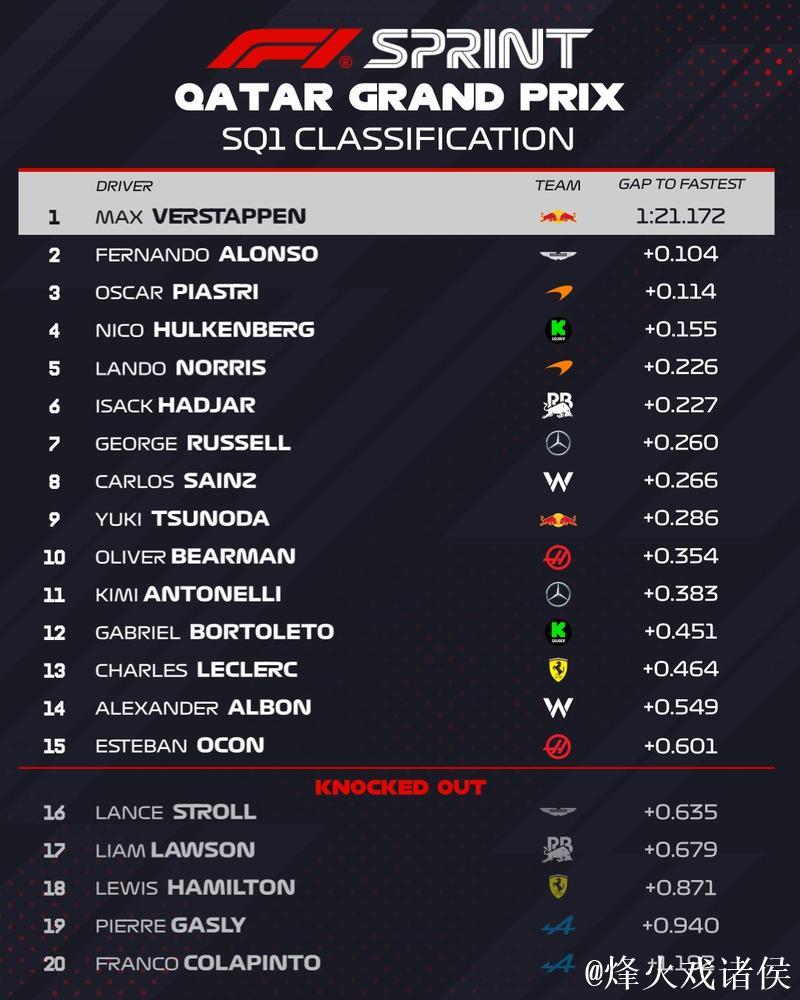The width and height of the screenshot is (800, 1000).
Task: Click Williams logo beside Carlos Sainz
Action: (558, 481)
